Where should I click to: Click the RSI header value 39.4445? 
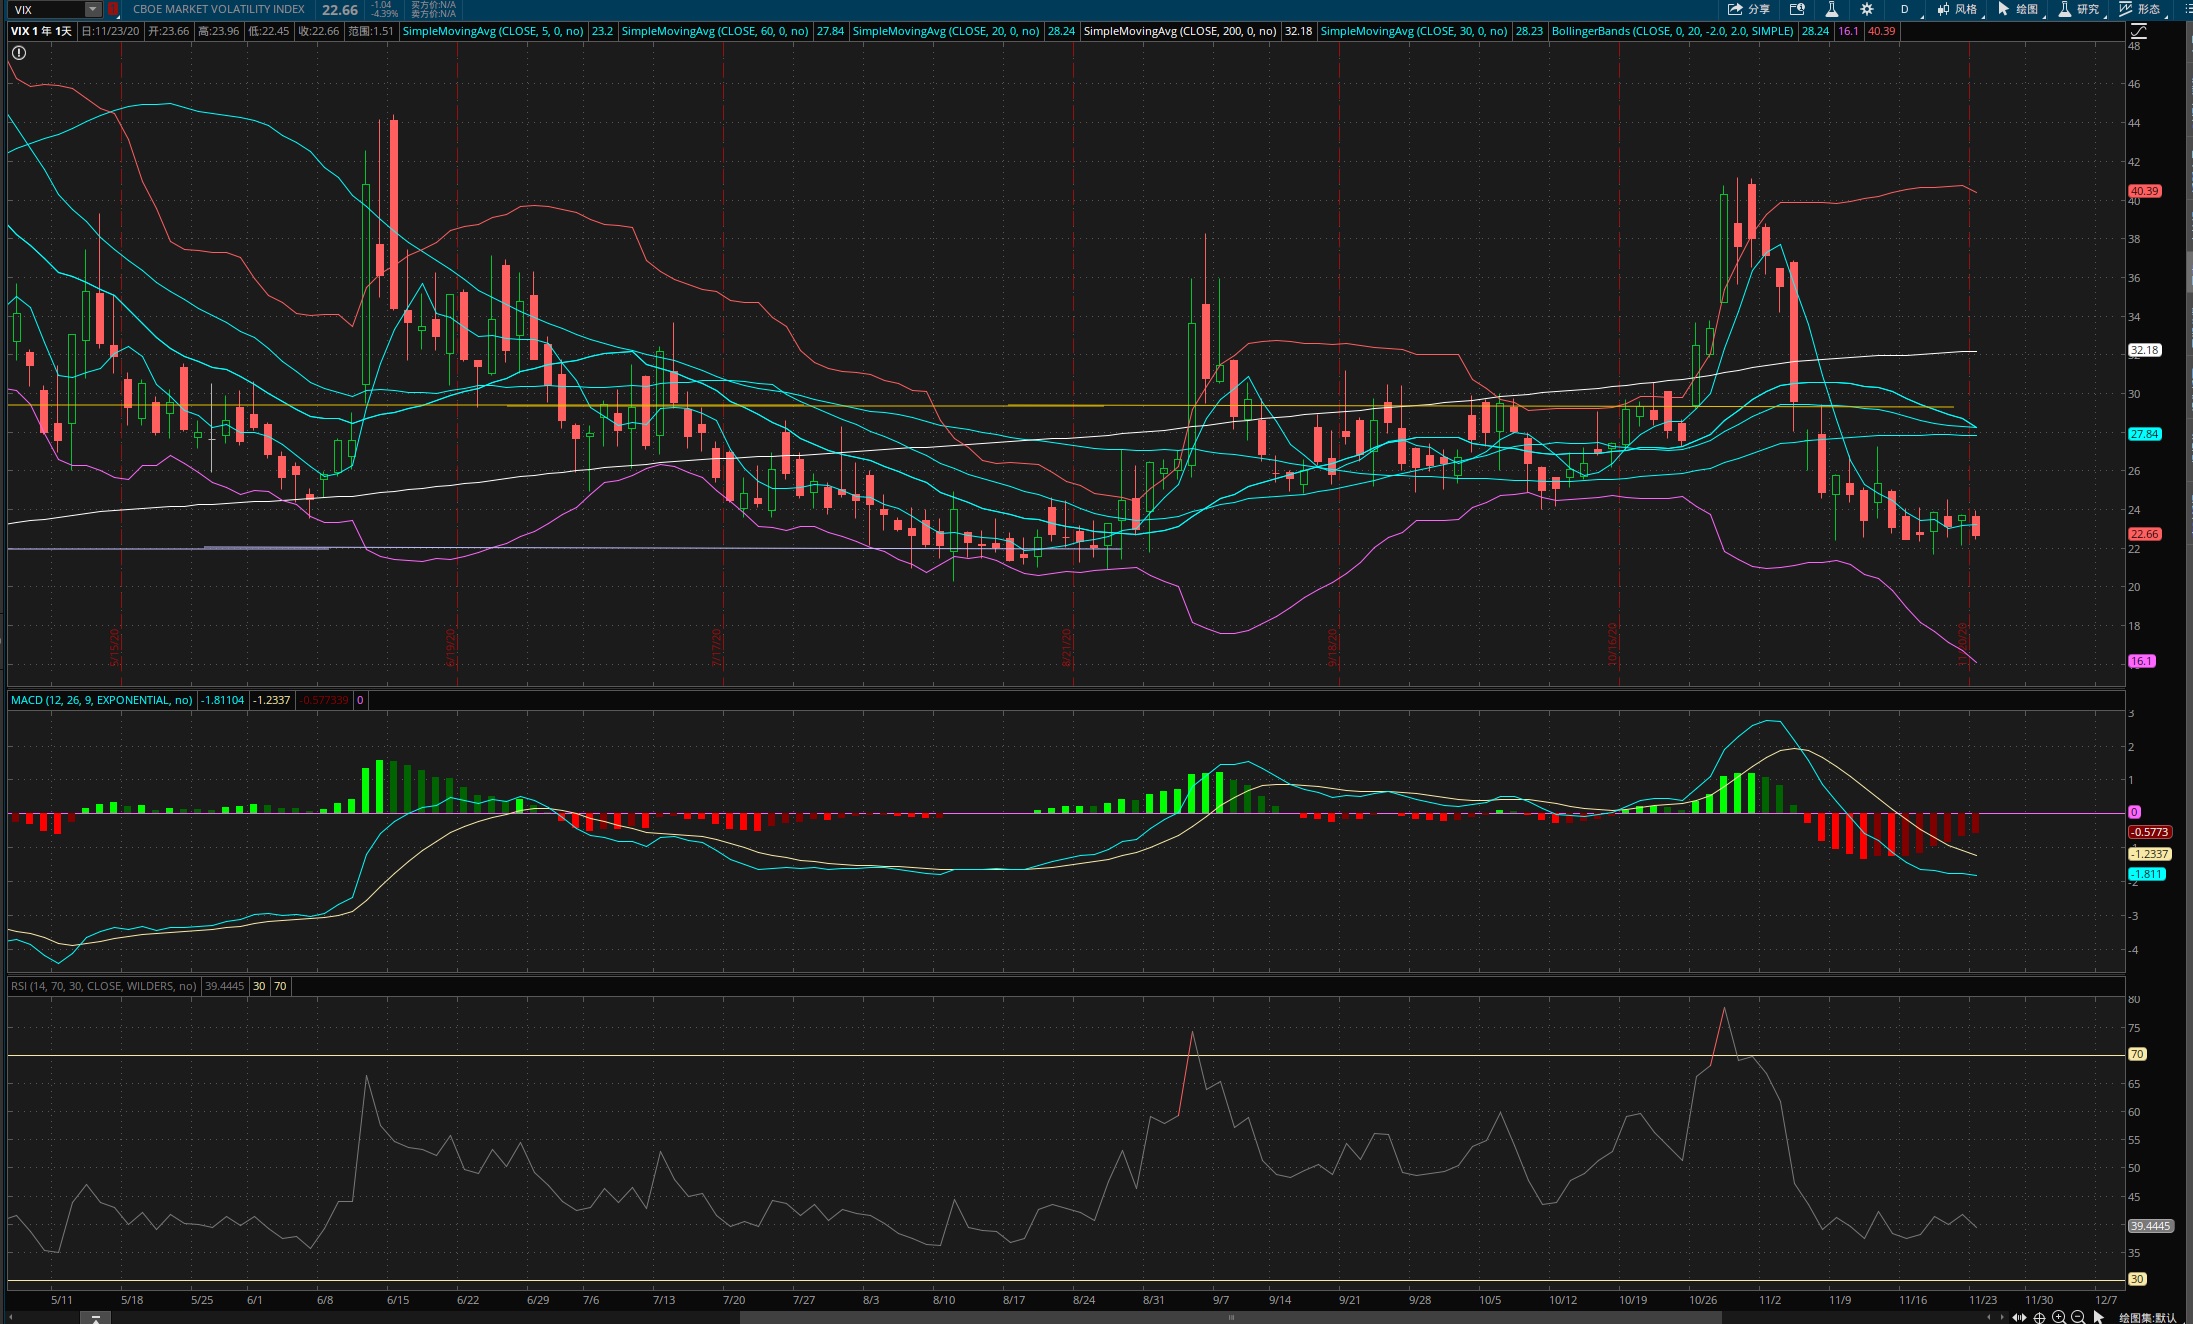tap(224, 986)
